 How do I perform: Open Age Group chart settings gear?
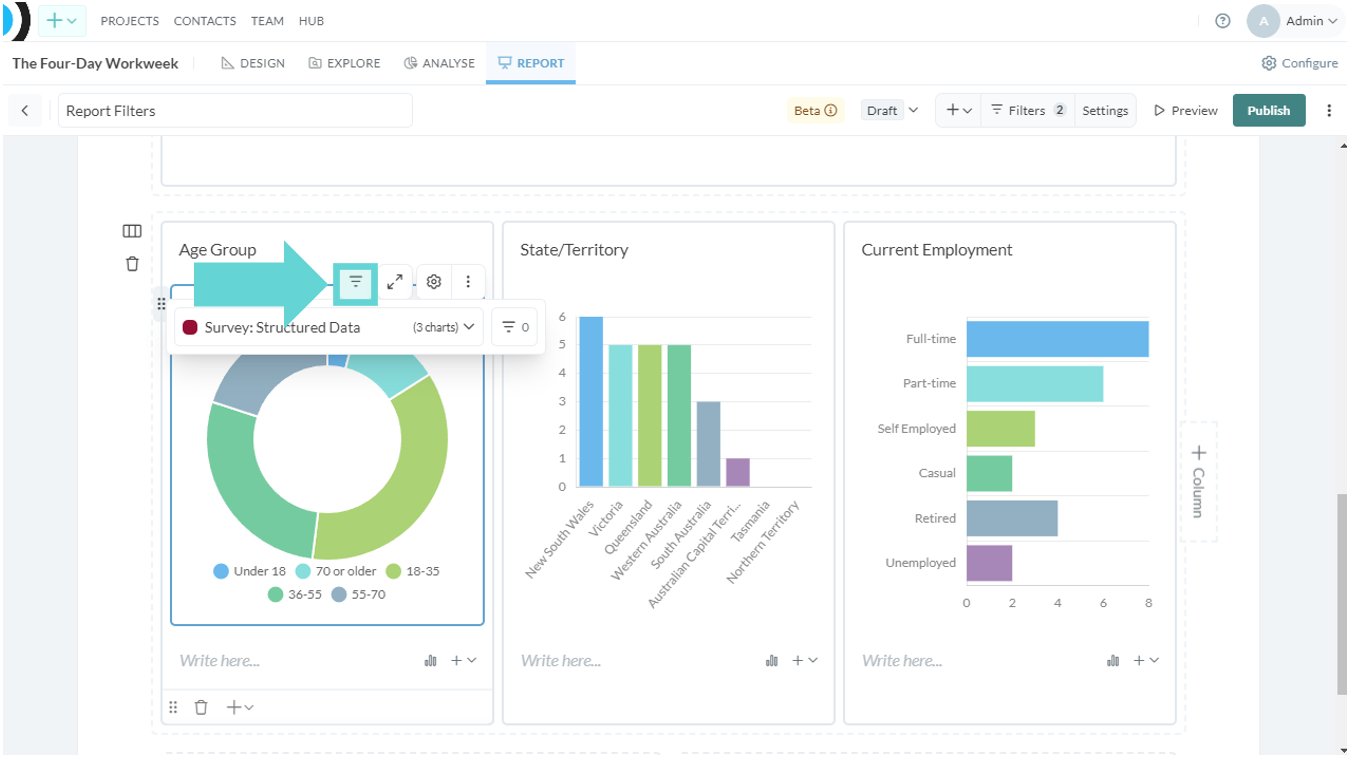click(x=434, y=282)
